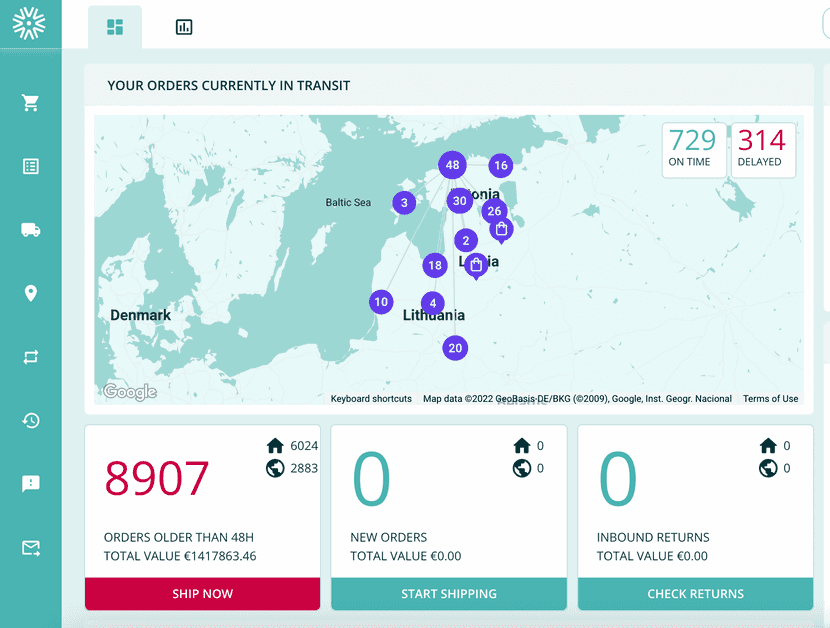Open the delivery truck sidebar icon

(x=31, y=230)
